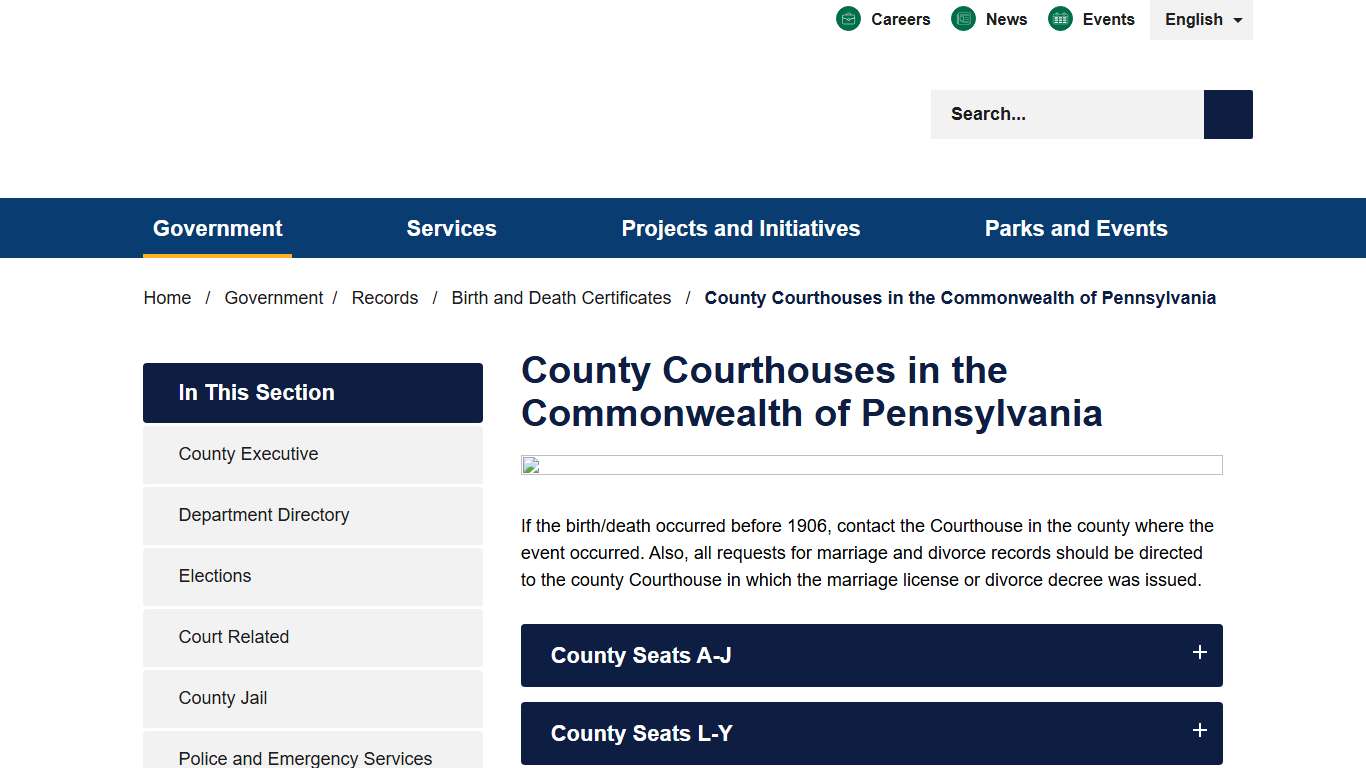This screenshot has width=1366, height=768.
Task: Open the Projects and Initiatives menu
Action: [741, 228]
